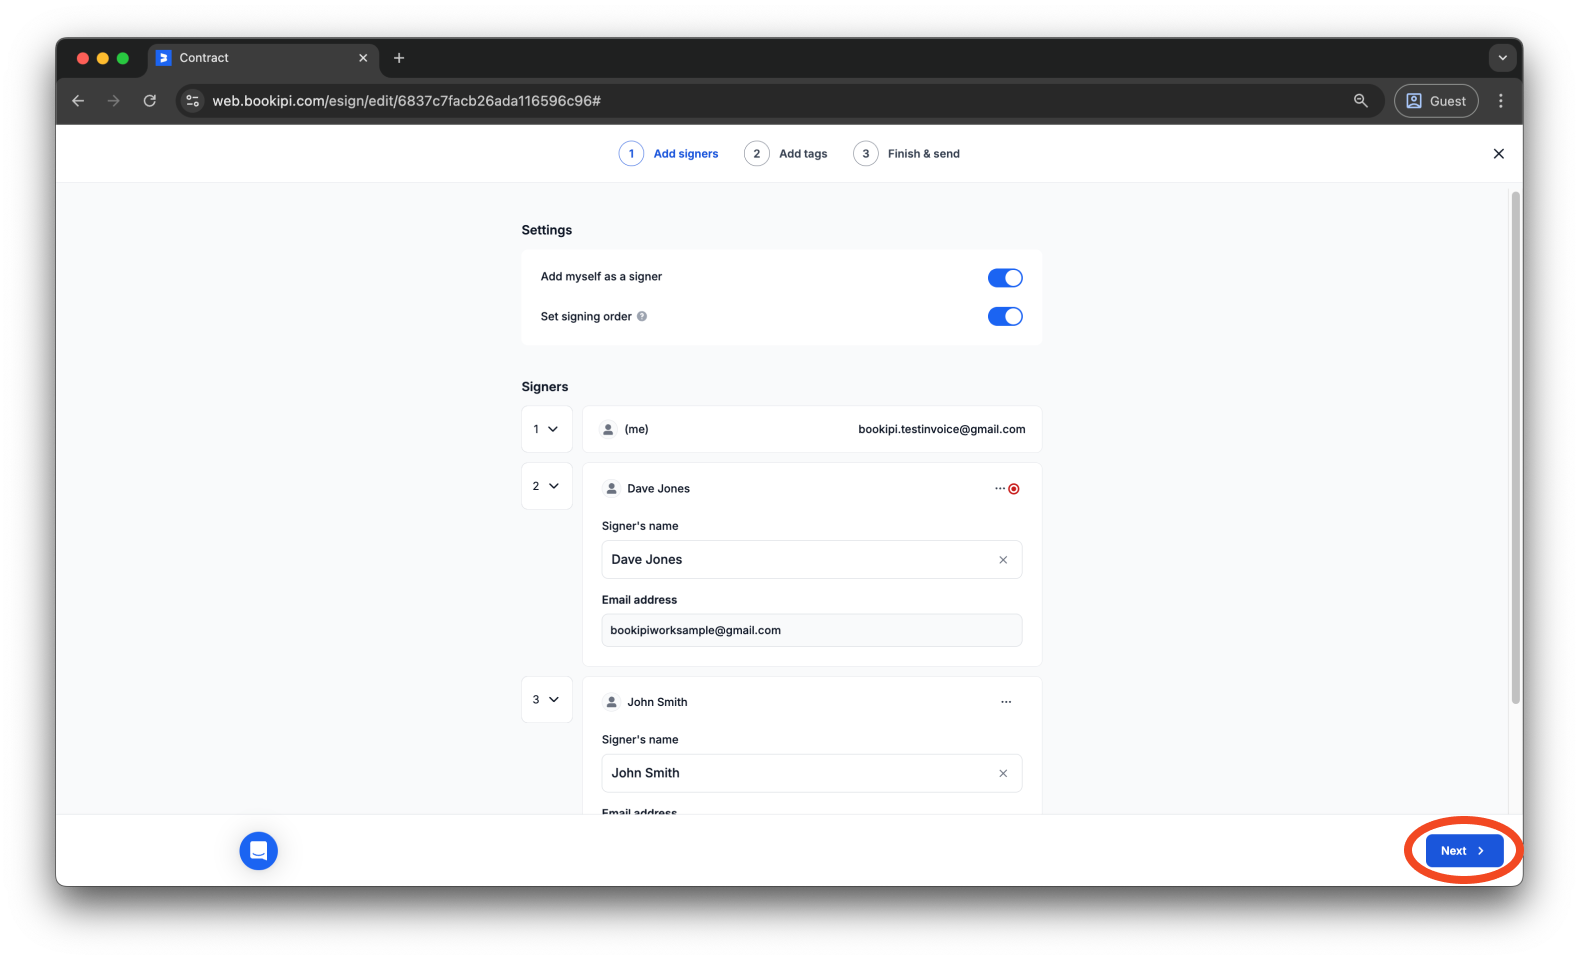This screenshot has height=960, width=1579.
Task: Select the Contract tab
Action: pyautogui.click(x=263, y=58)
